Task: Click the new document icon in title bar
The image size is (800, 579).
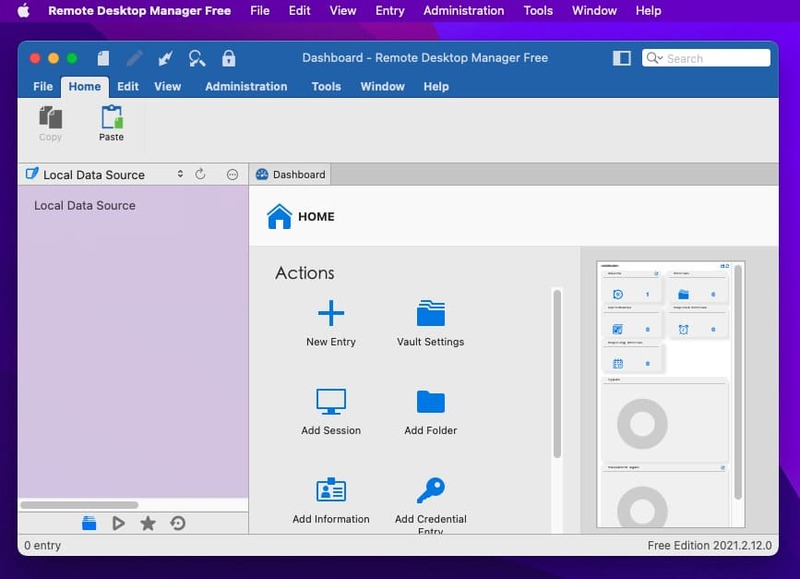Action: click(x=103, y=58)
